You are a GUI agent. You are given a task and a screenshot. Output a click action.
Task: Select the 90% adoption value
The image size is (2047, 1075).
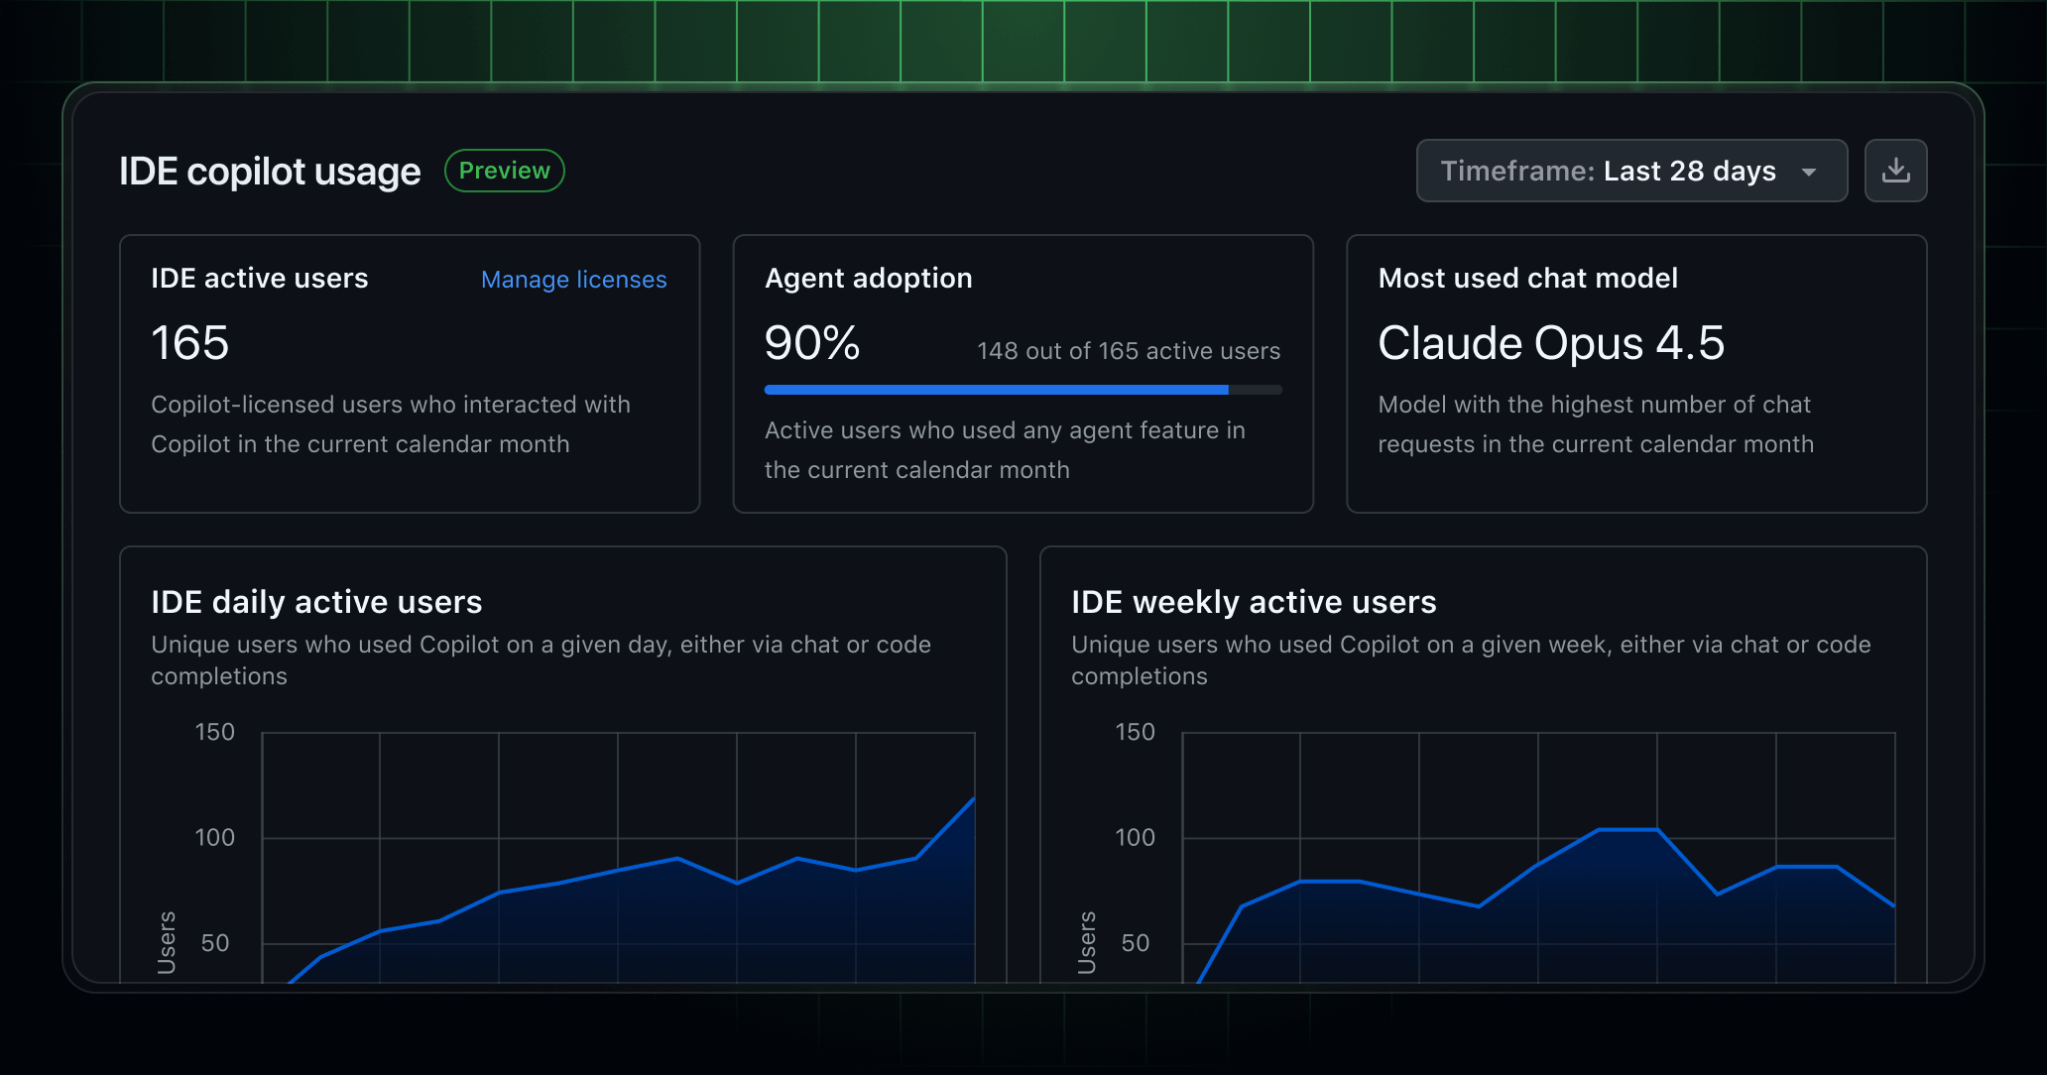coord(811,343)
